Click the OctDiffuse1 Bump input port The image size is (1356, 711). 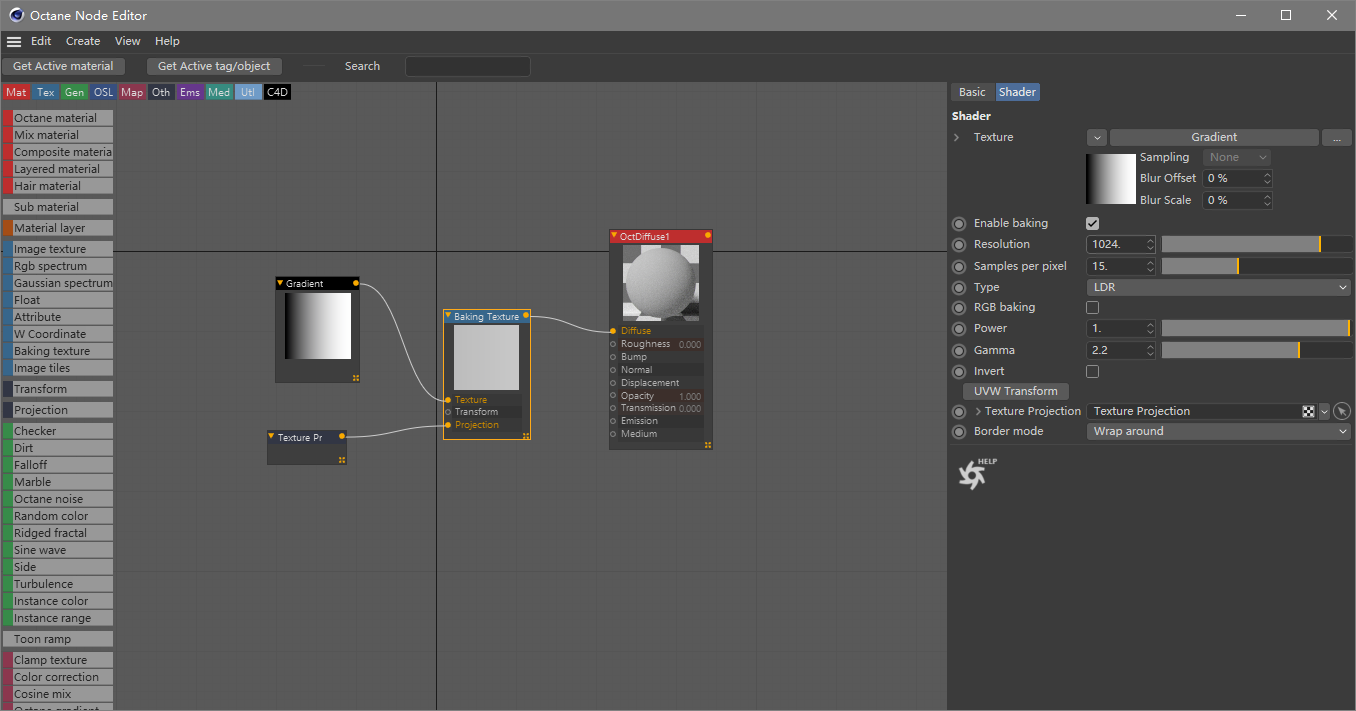(613, 357)
